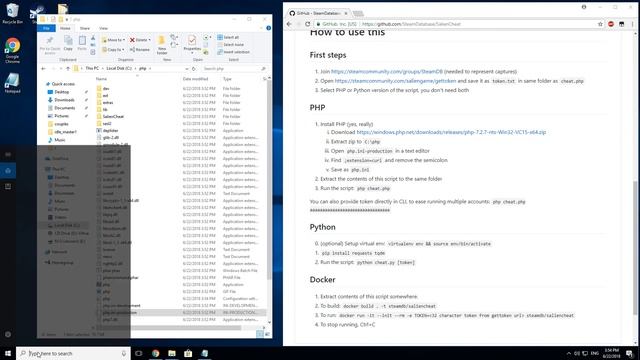Click the Explorer help question mark icon
This screenshot has width=640, height=360.
[x=269, y=28]
